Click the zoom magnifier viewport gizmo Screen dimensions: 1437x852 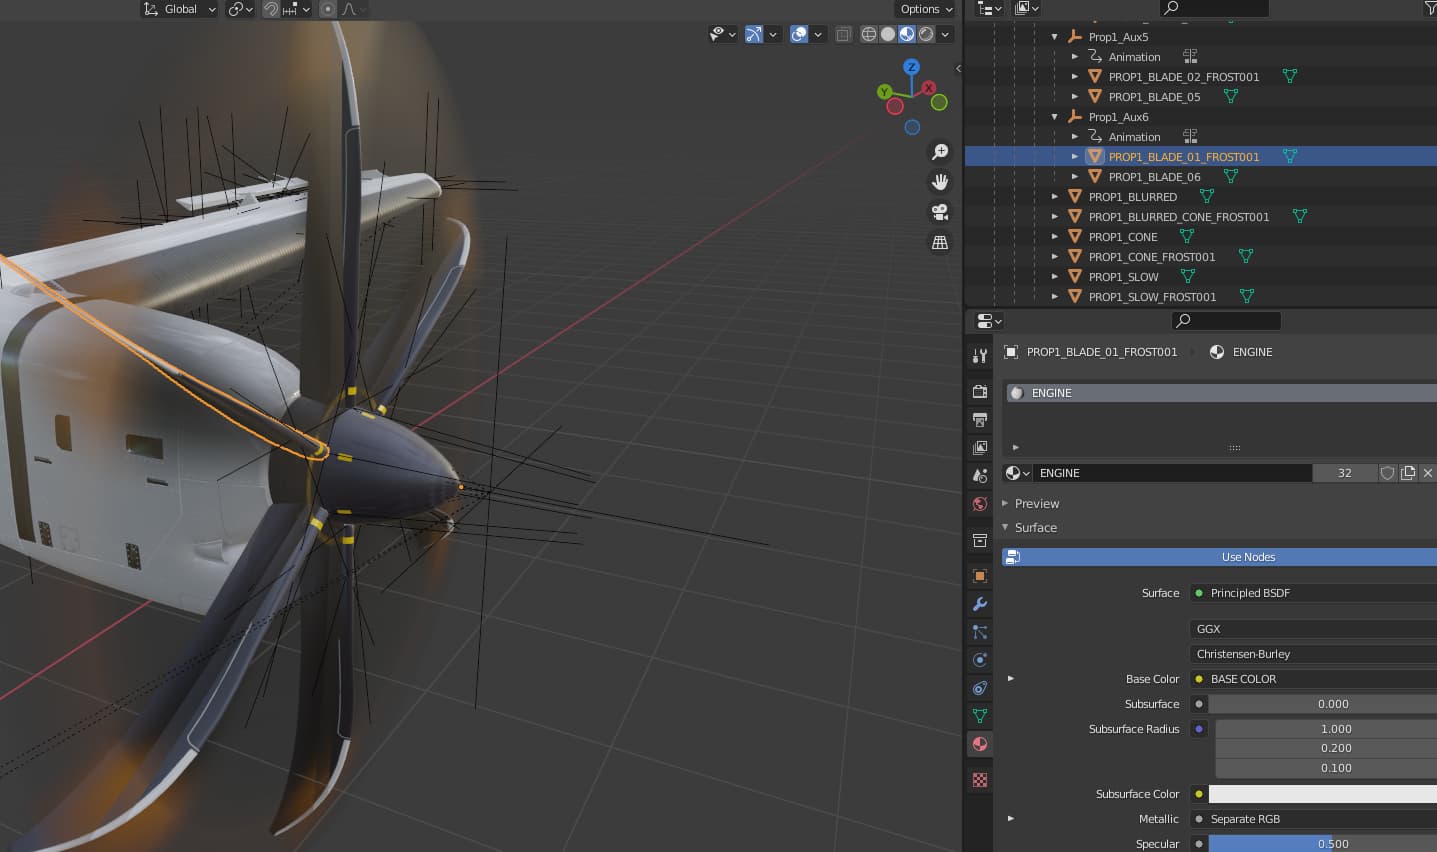(x=940, y=152)
